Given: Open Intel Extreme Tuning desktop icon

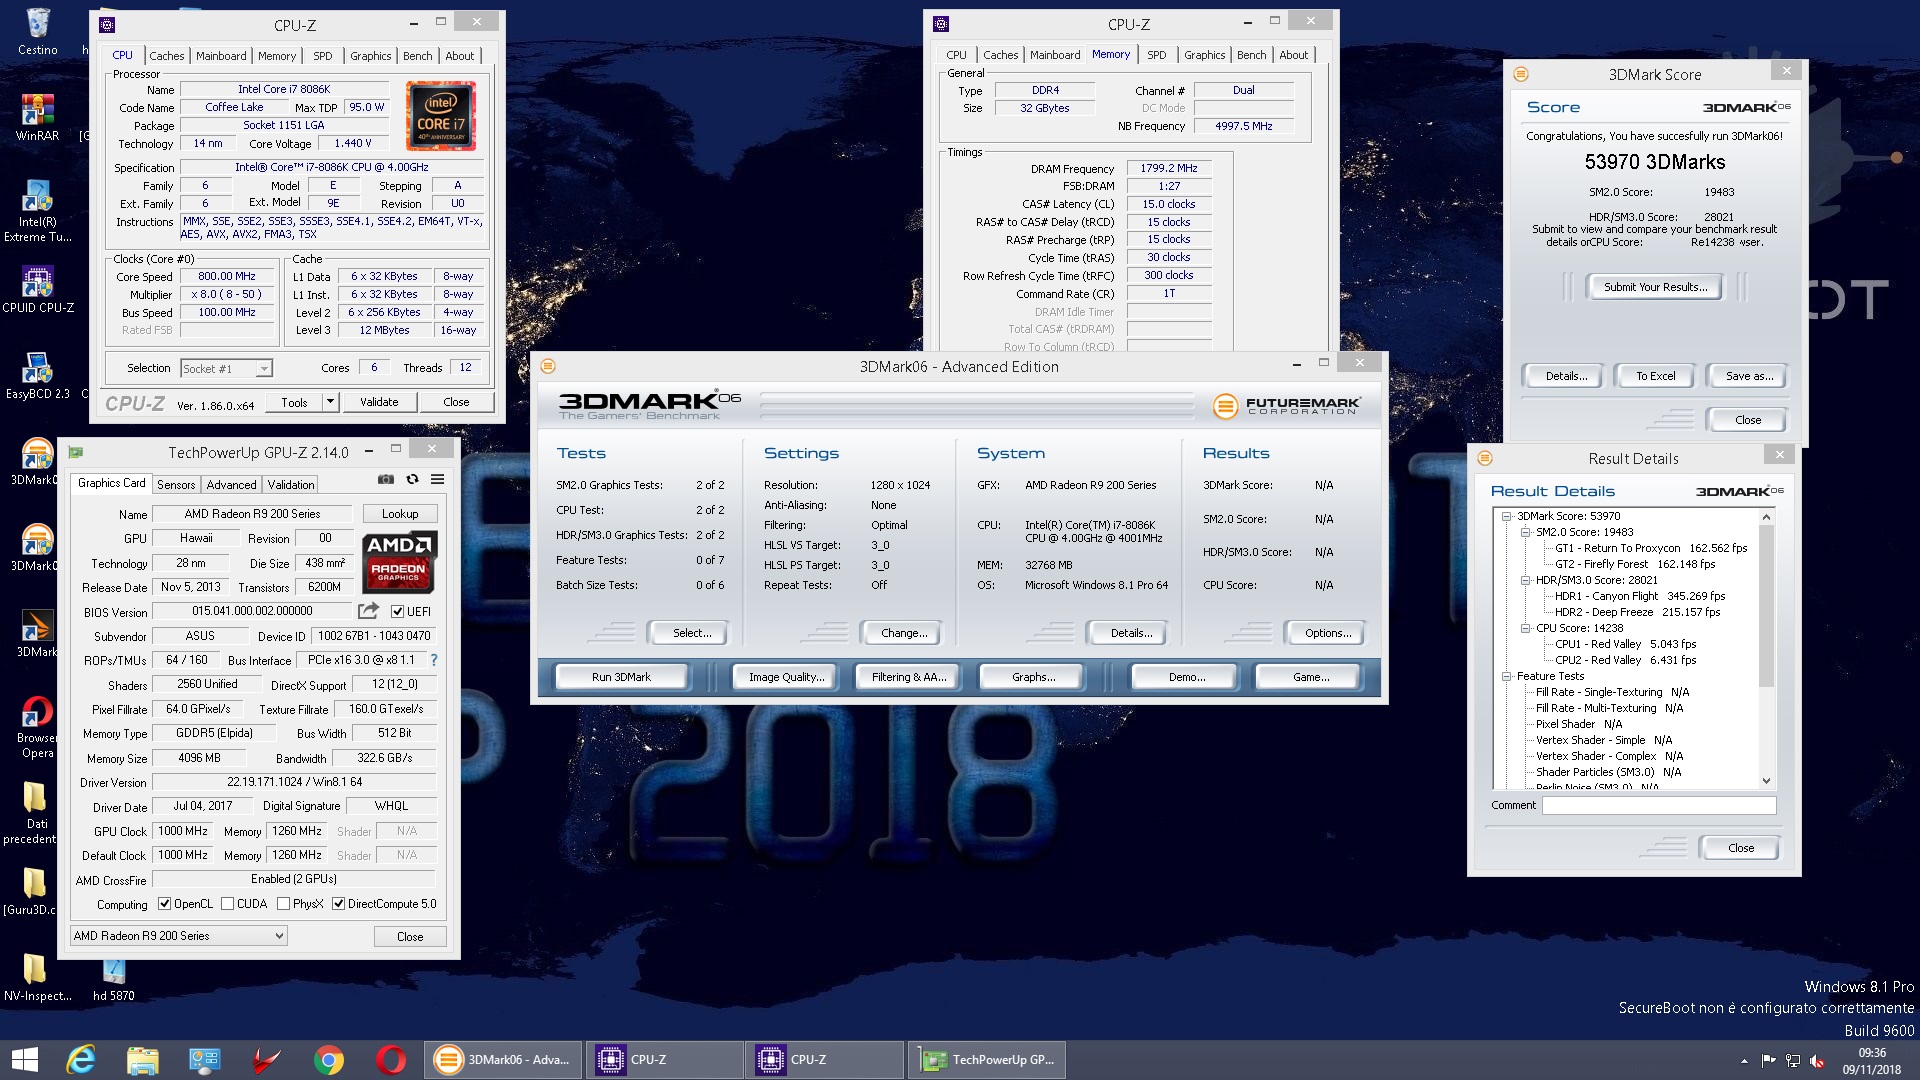Looking at the screenshot, I should point(37,212).
